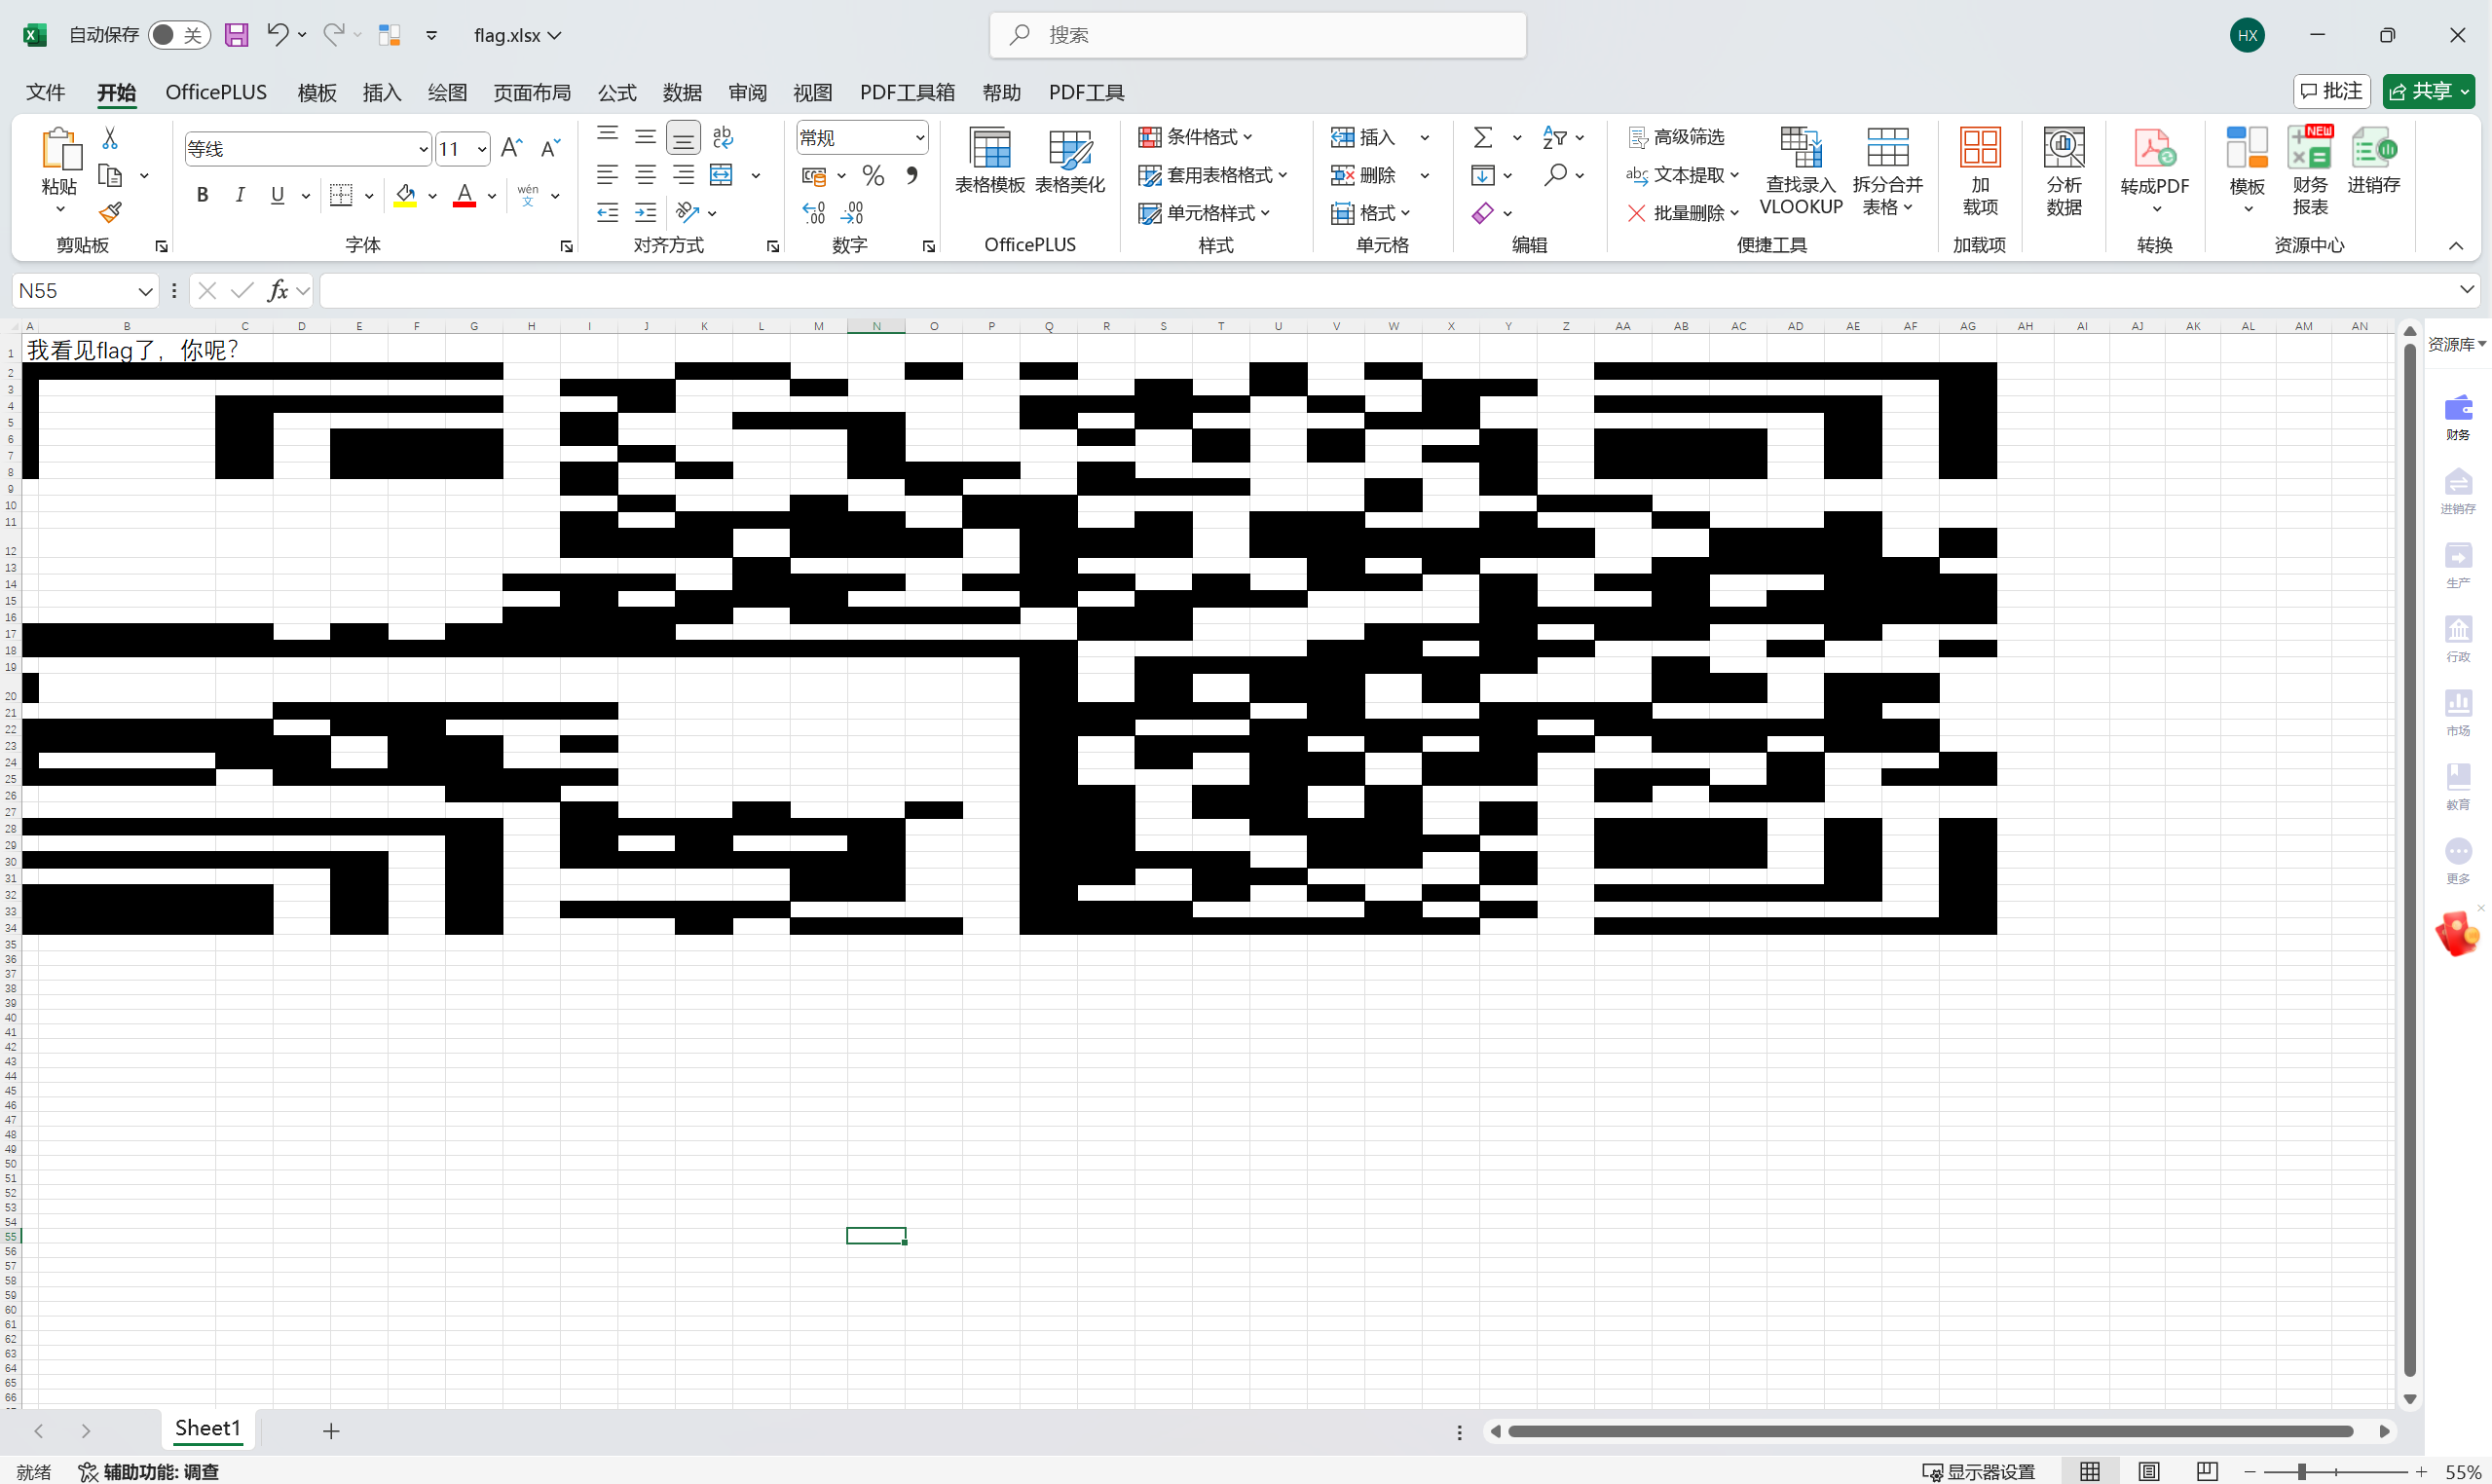Switch to the 公式 Formulas tab

click(x=617, y=92)
